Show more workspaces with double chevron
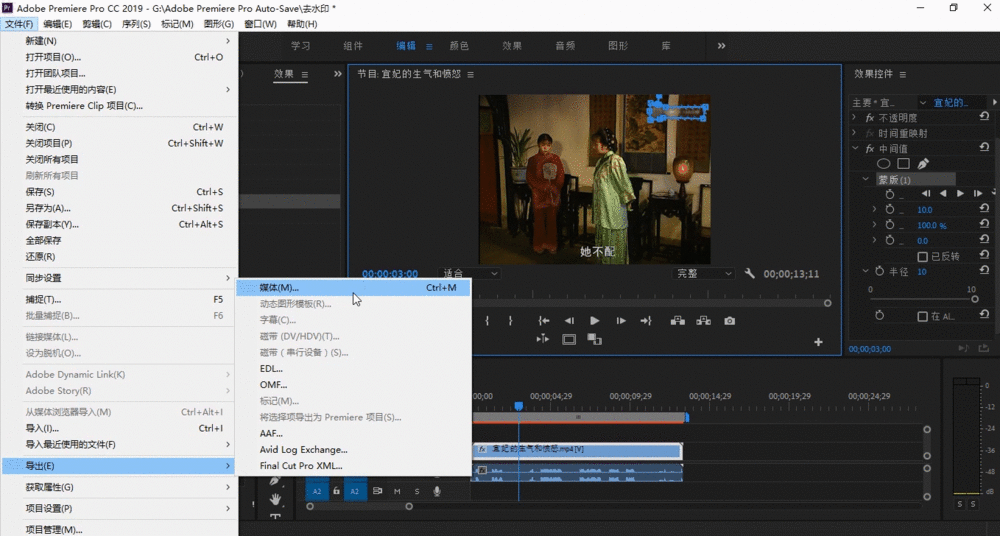This screenshot has height=536, width=1000. pos(721,46)
